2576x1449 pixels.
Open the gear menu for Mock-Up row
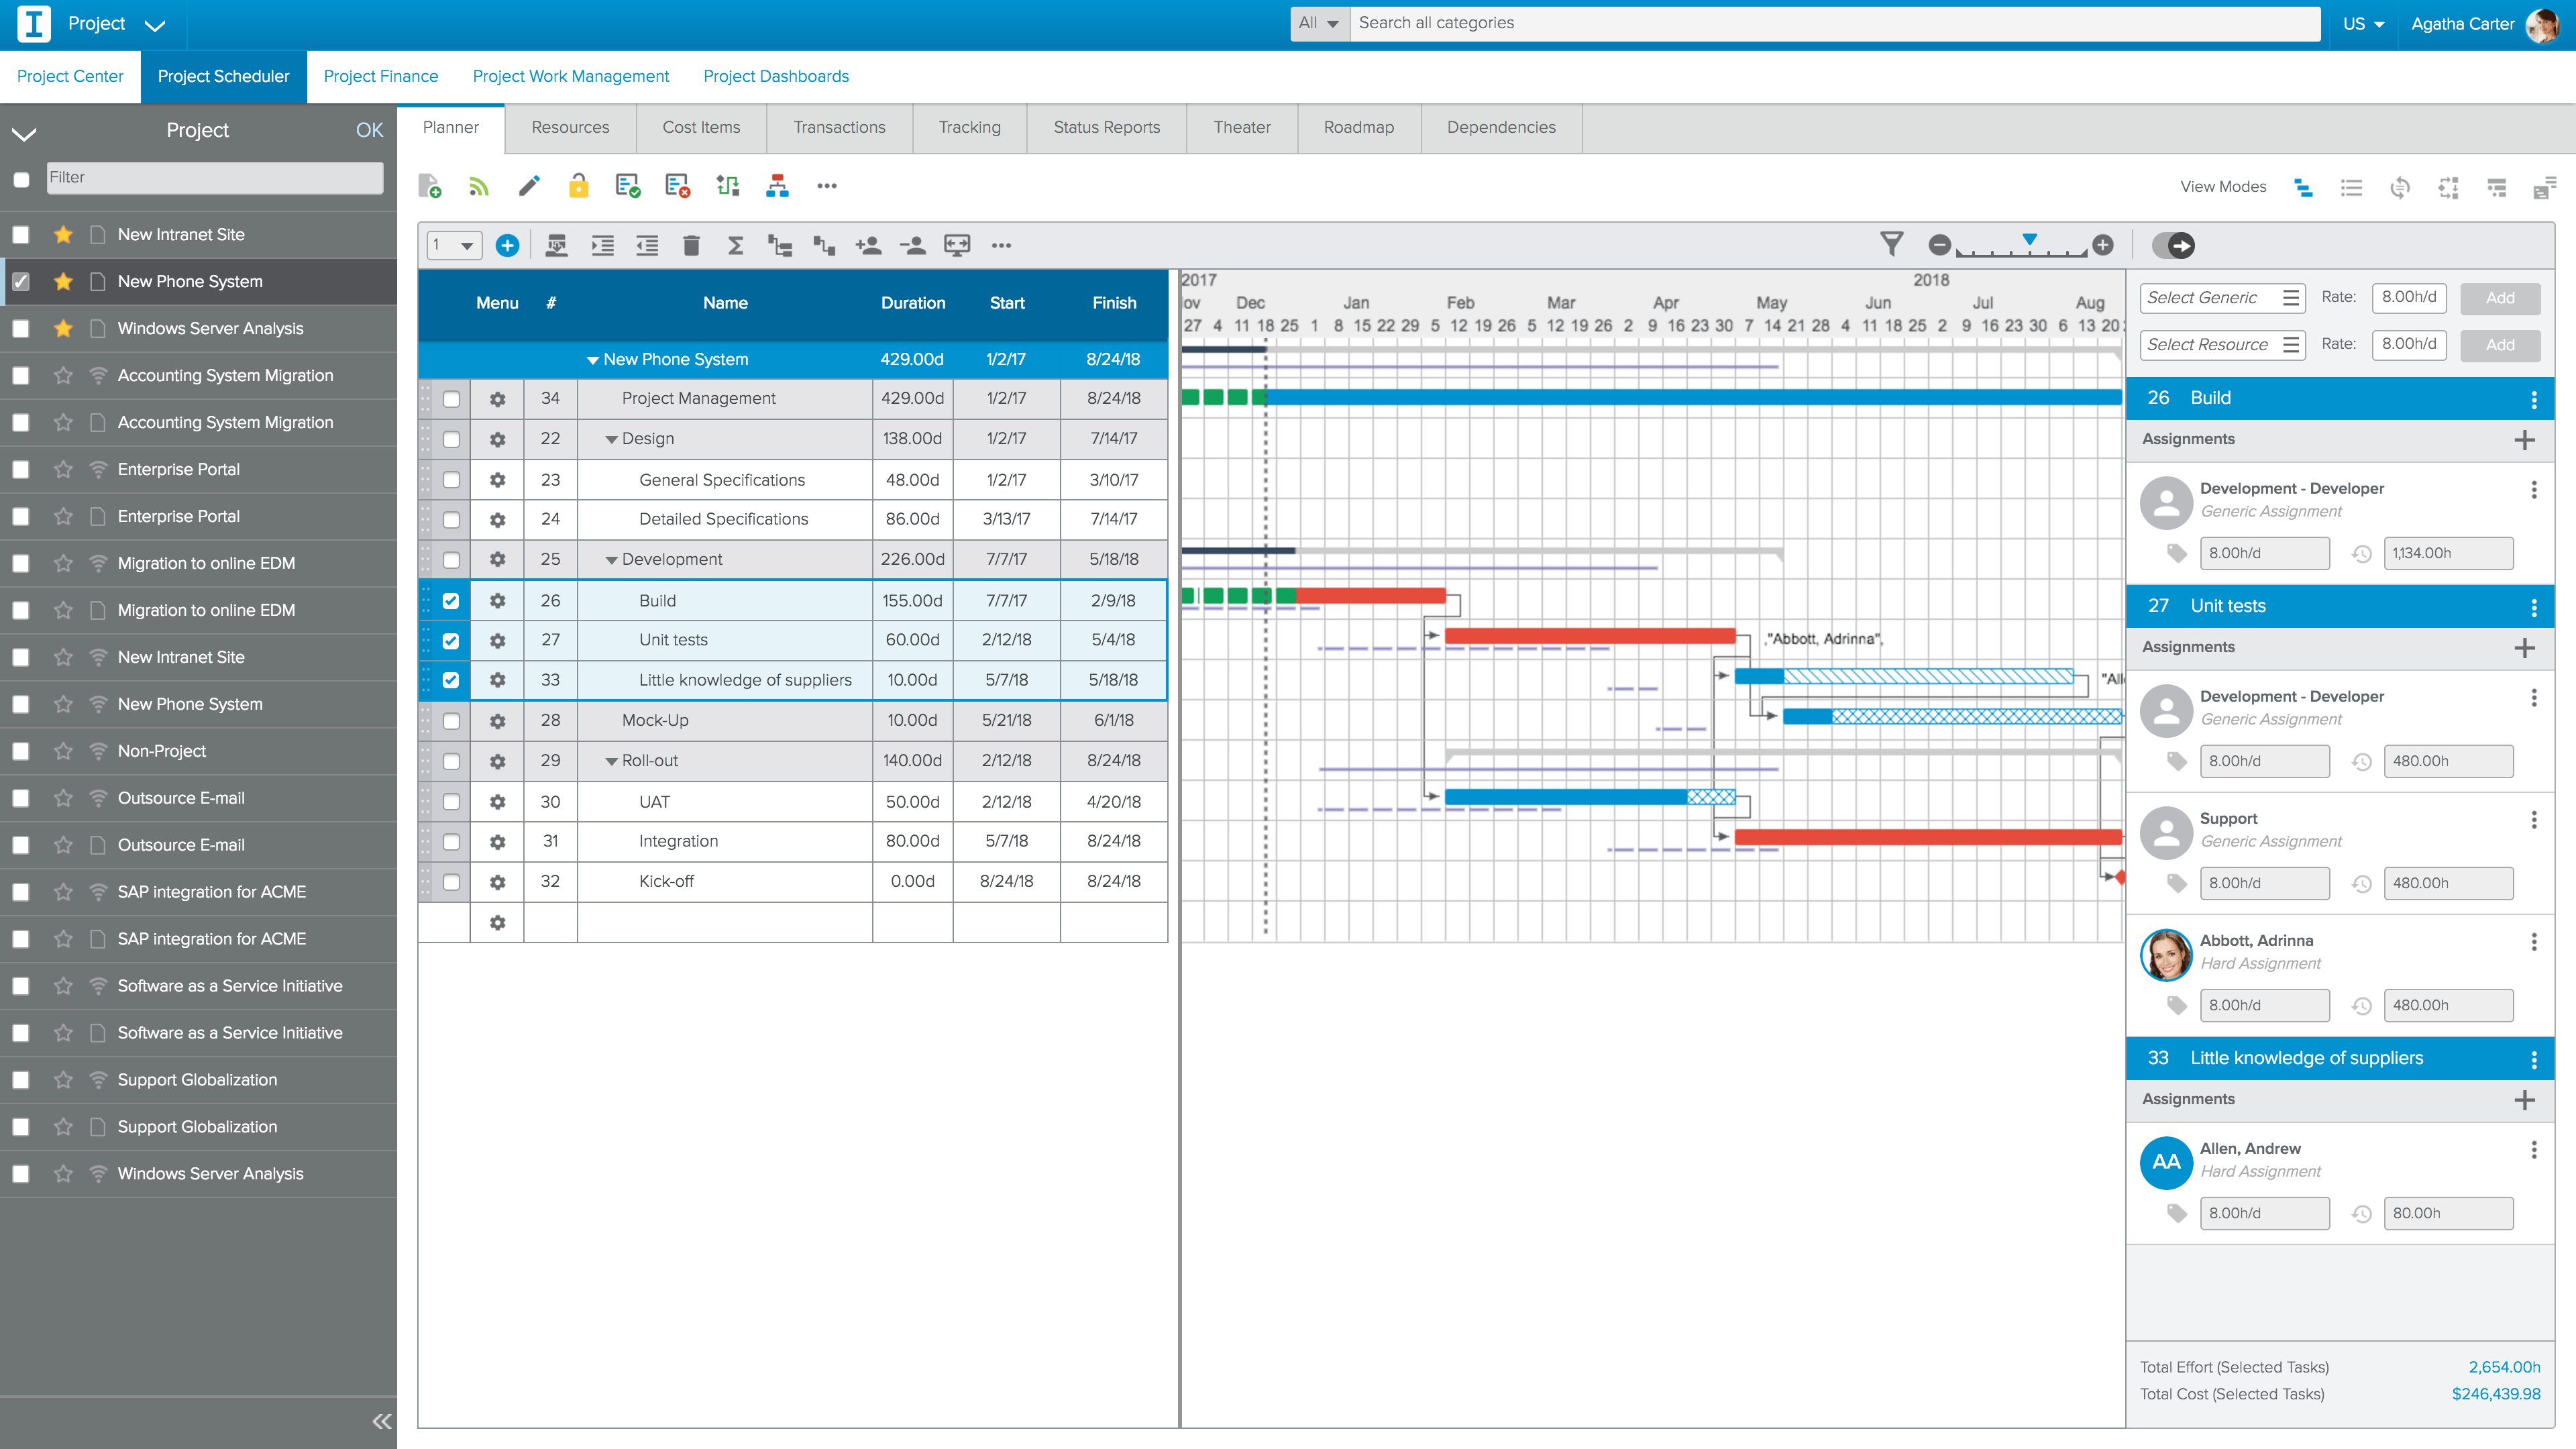tap(497, 720)
